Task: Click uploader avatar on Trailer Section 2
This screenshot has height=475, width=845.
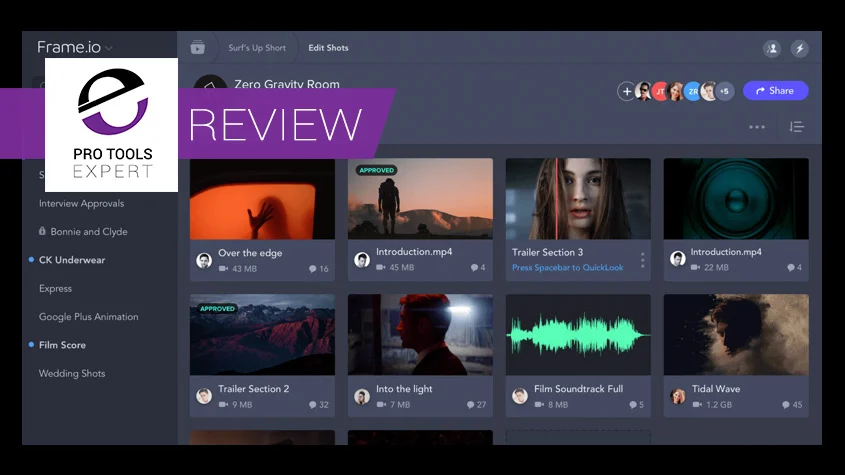Action: click(204, 396)
